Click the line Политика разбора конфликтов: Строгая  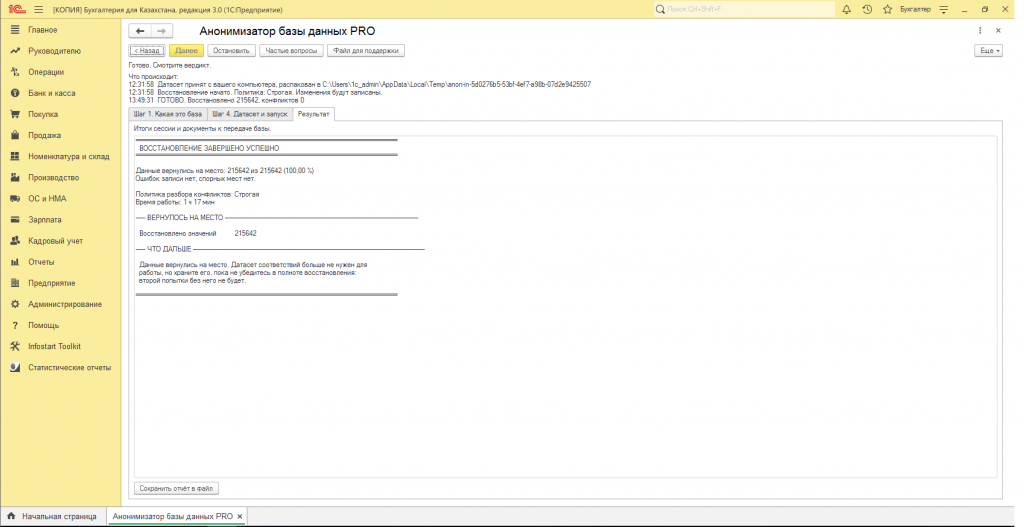(197, 195)
